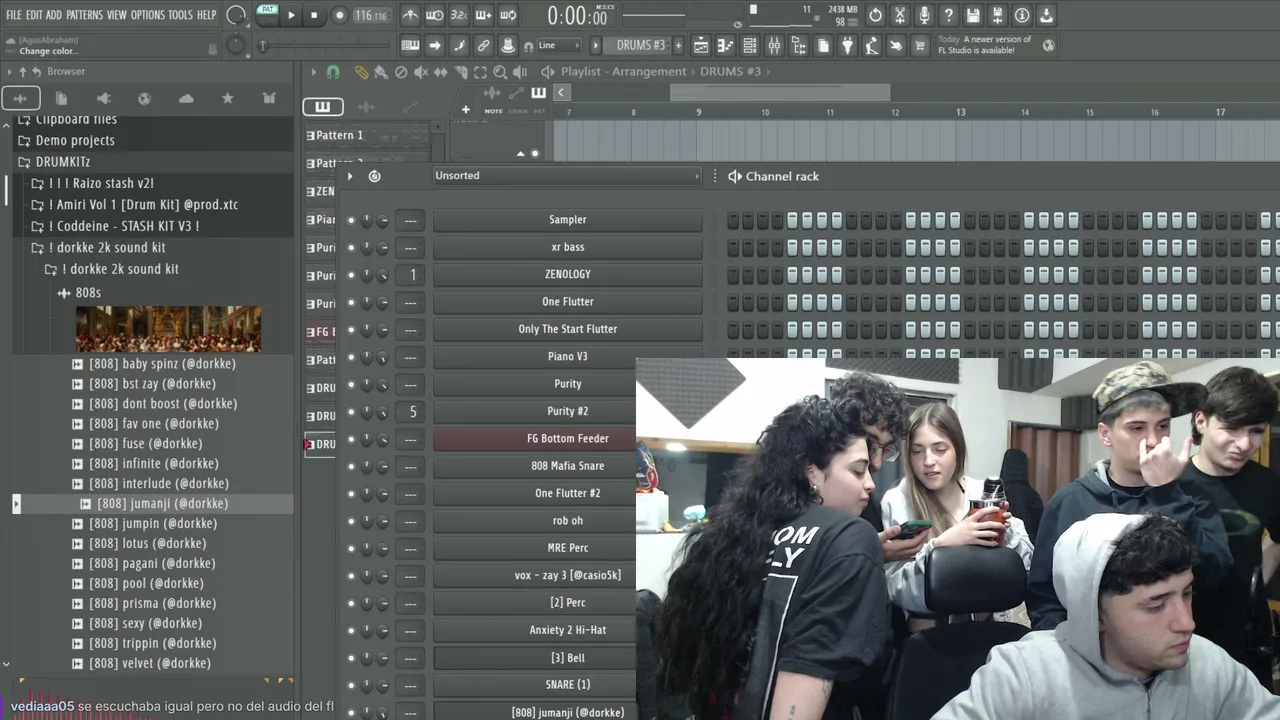Open the EDIT menu
The width and height of the screenshot is (1280, 720).
pyautogui.click(x=34, y=15)
